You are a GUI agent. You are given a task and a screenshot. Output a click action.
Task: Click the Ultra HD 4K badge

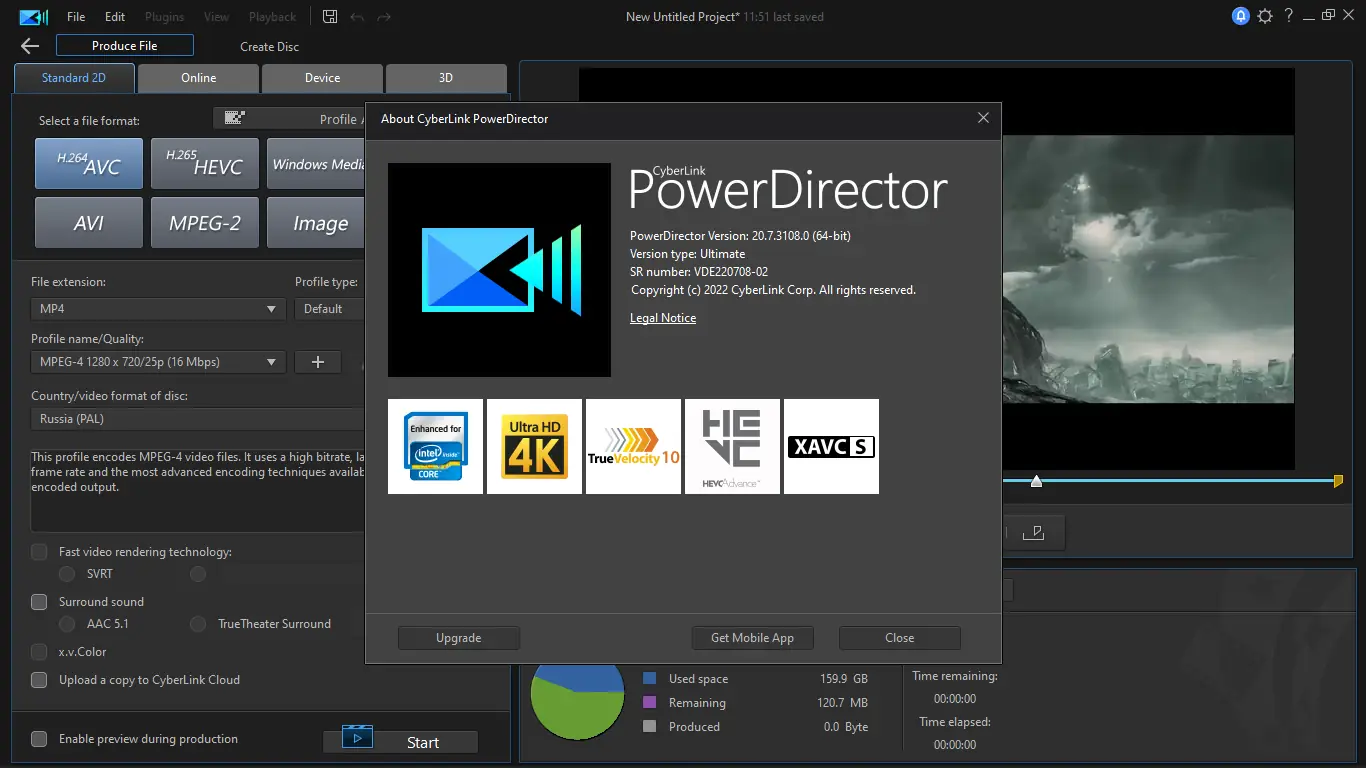coord(534,446)
